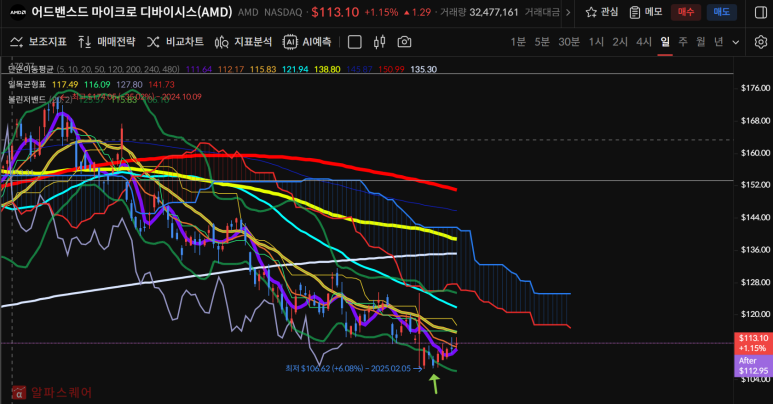
Task: Select the 년 yearly interval
Action: (x=718, y=42)
